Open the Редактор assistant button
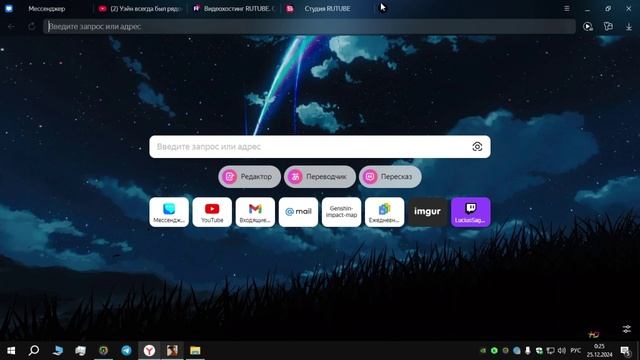This screenshot has width=640, height=360. (x=249, y=177)
